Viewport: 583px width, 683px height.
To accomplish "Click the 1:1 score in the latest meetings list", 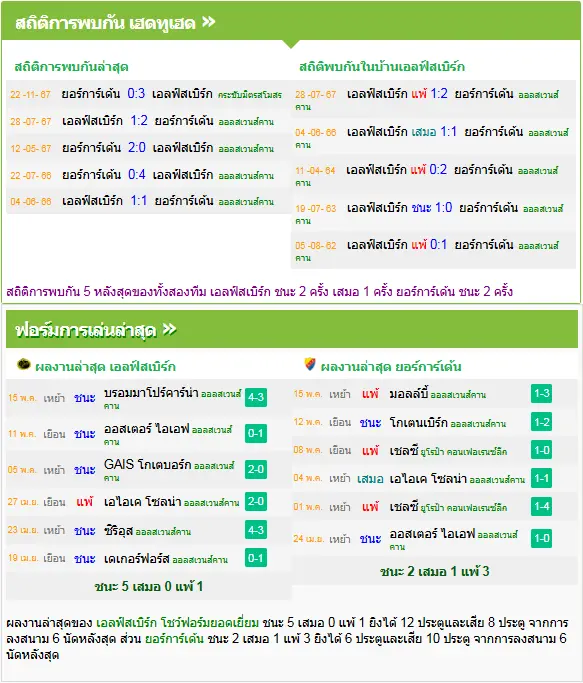I will pyautogui.click(x=139, y=201).
